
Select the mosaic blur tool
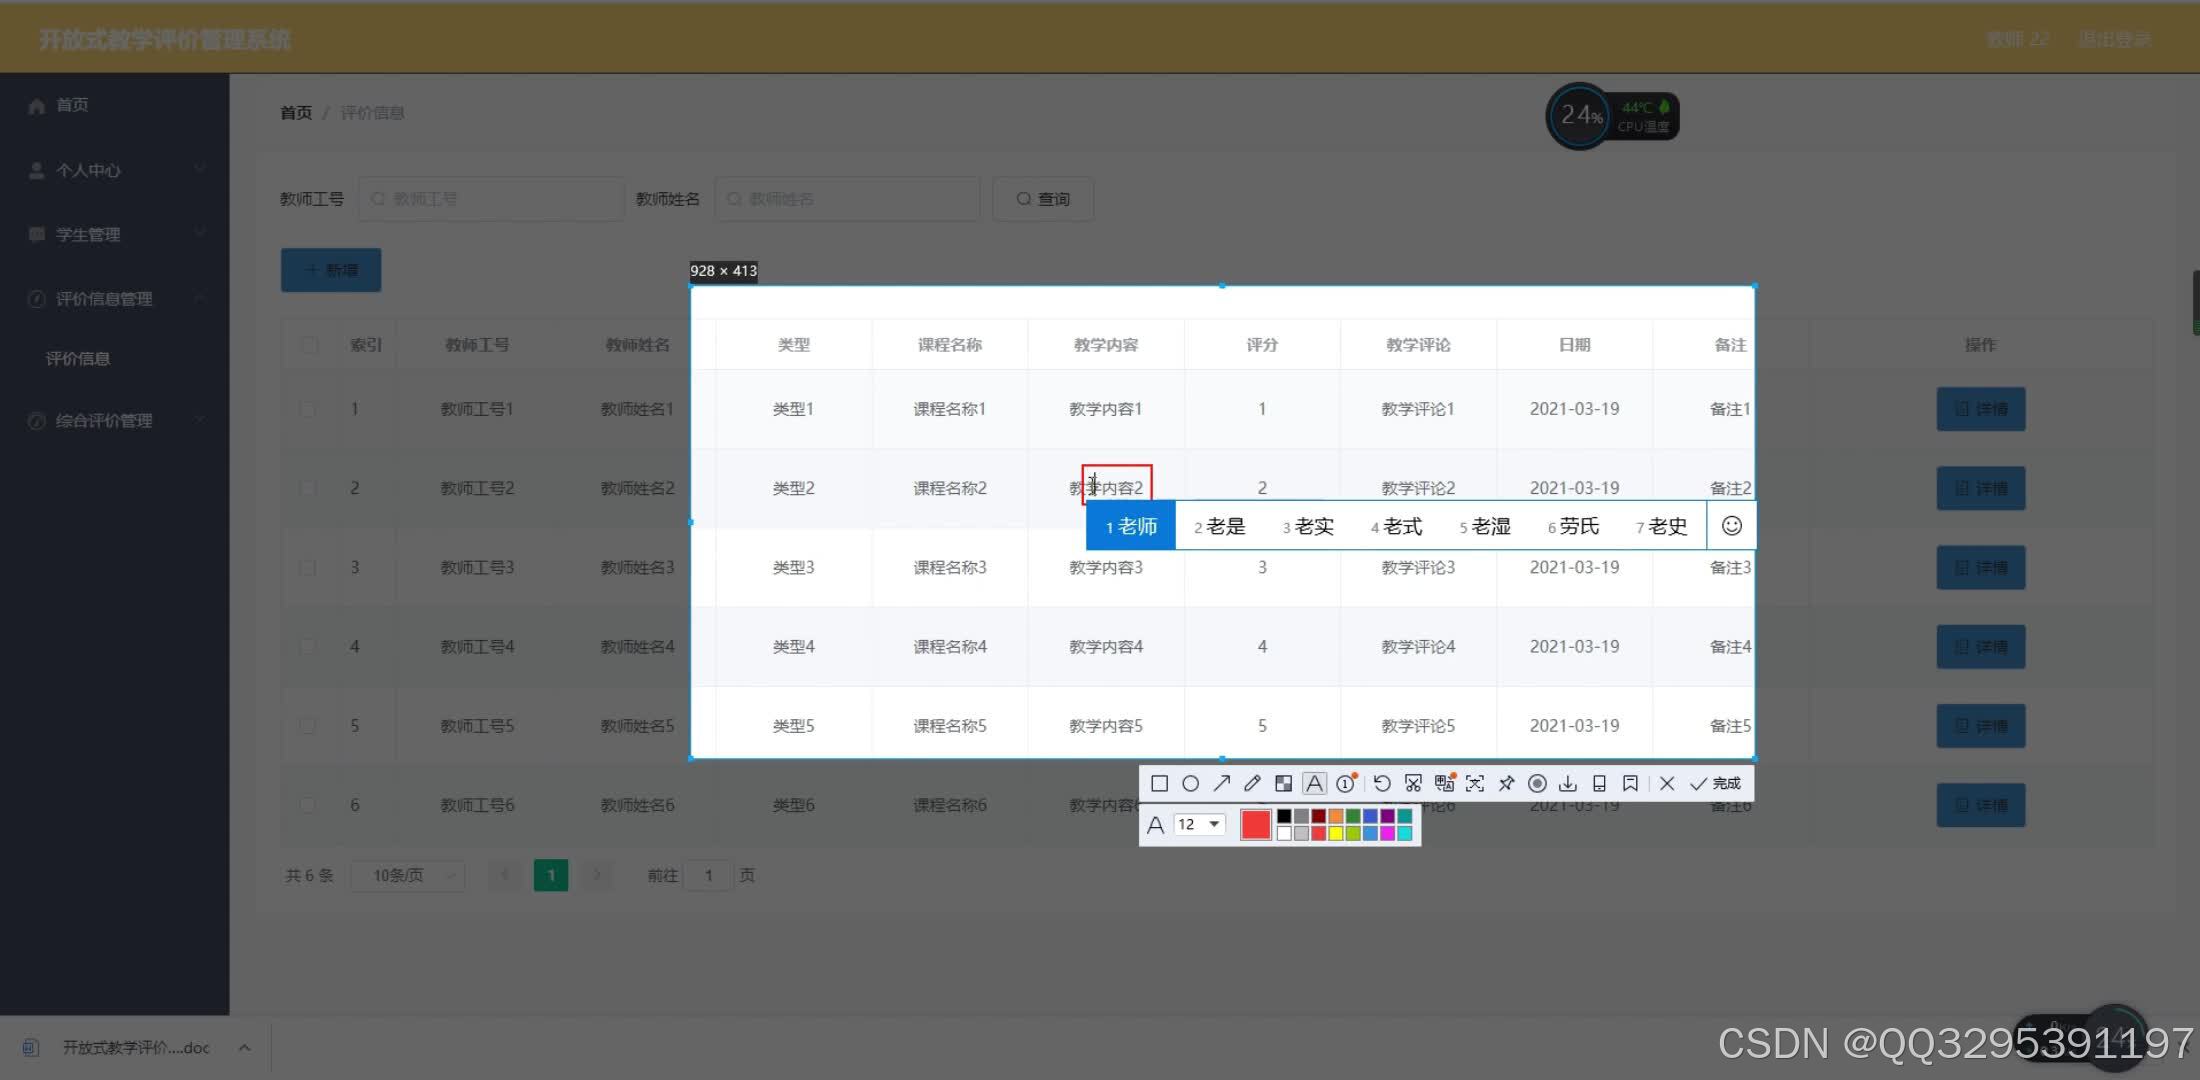click(1283, 784)
